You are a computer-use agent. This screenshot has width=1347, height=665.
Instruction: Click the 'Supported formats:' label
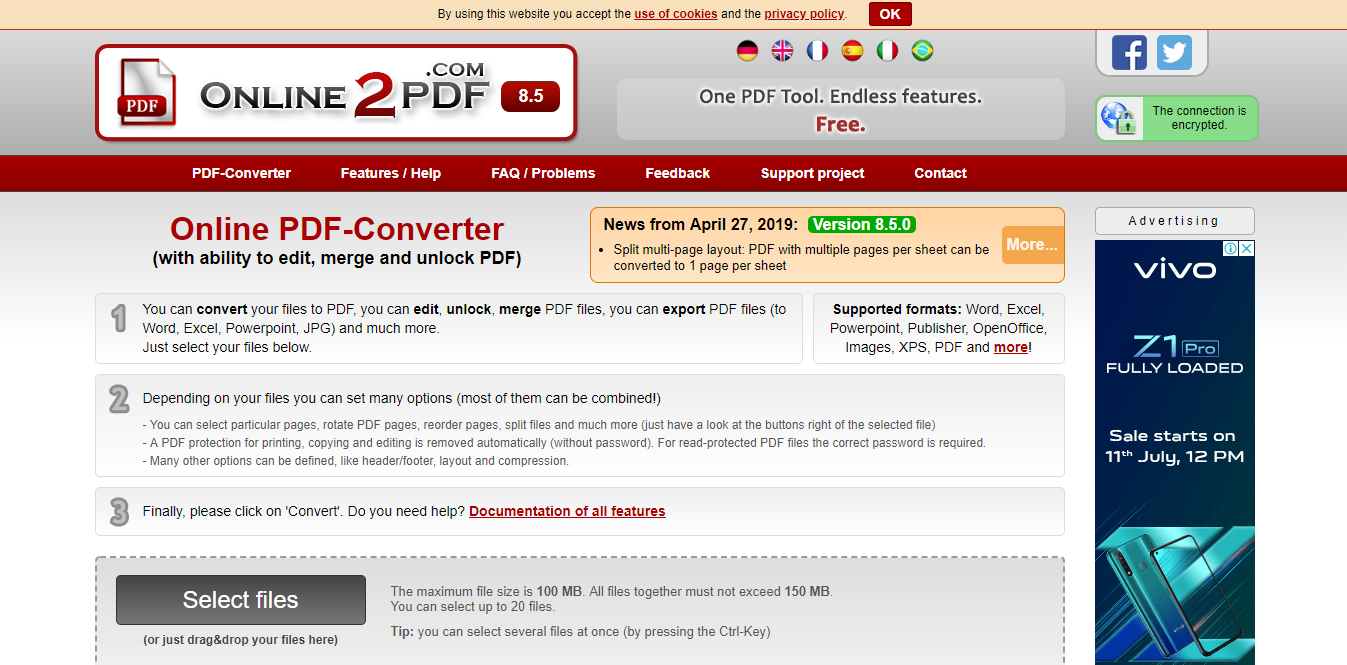(x=897, y=309)
